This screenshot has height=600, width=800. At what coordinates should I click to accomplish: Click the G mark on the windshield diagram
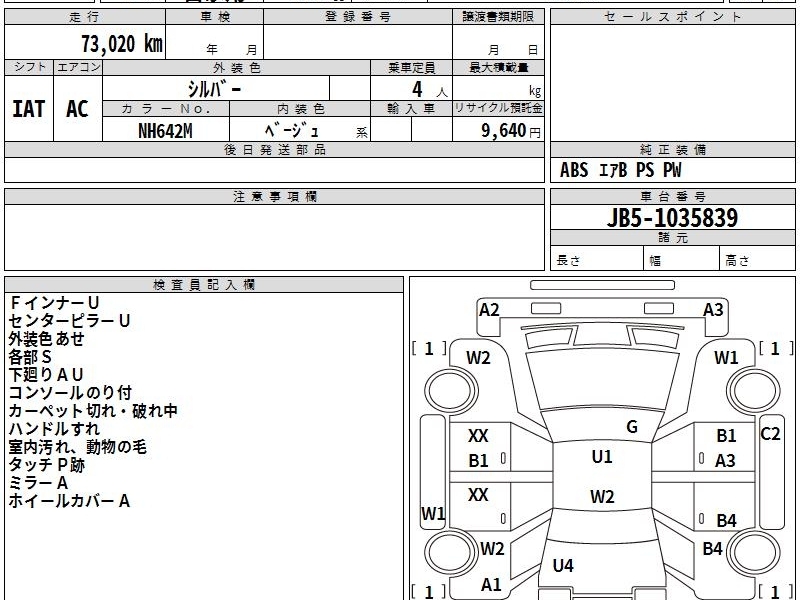coord(632,427)
